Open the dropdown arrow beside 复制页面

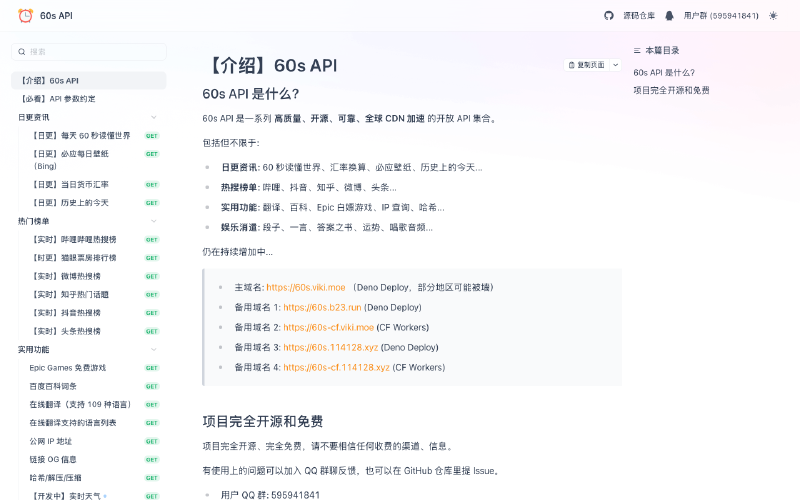tap(615, 65)
